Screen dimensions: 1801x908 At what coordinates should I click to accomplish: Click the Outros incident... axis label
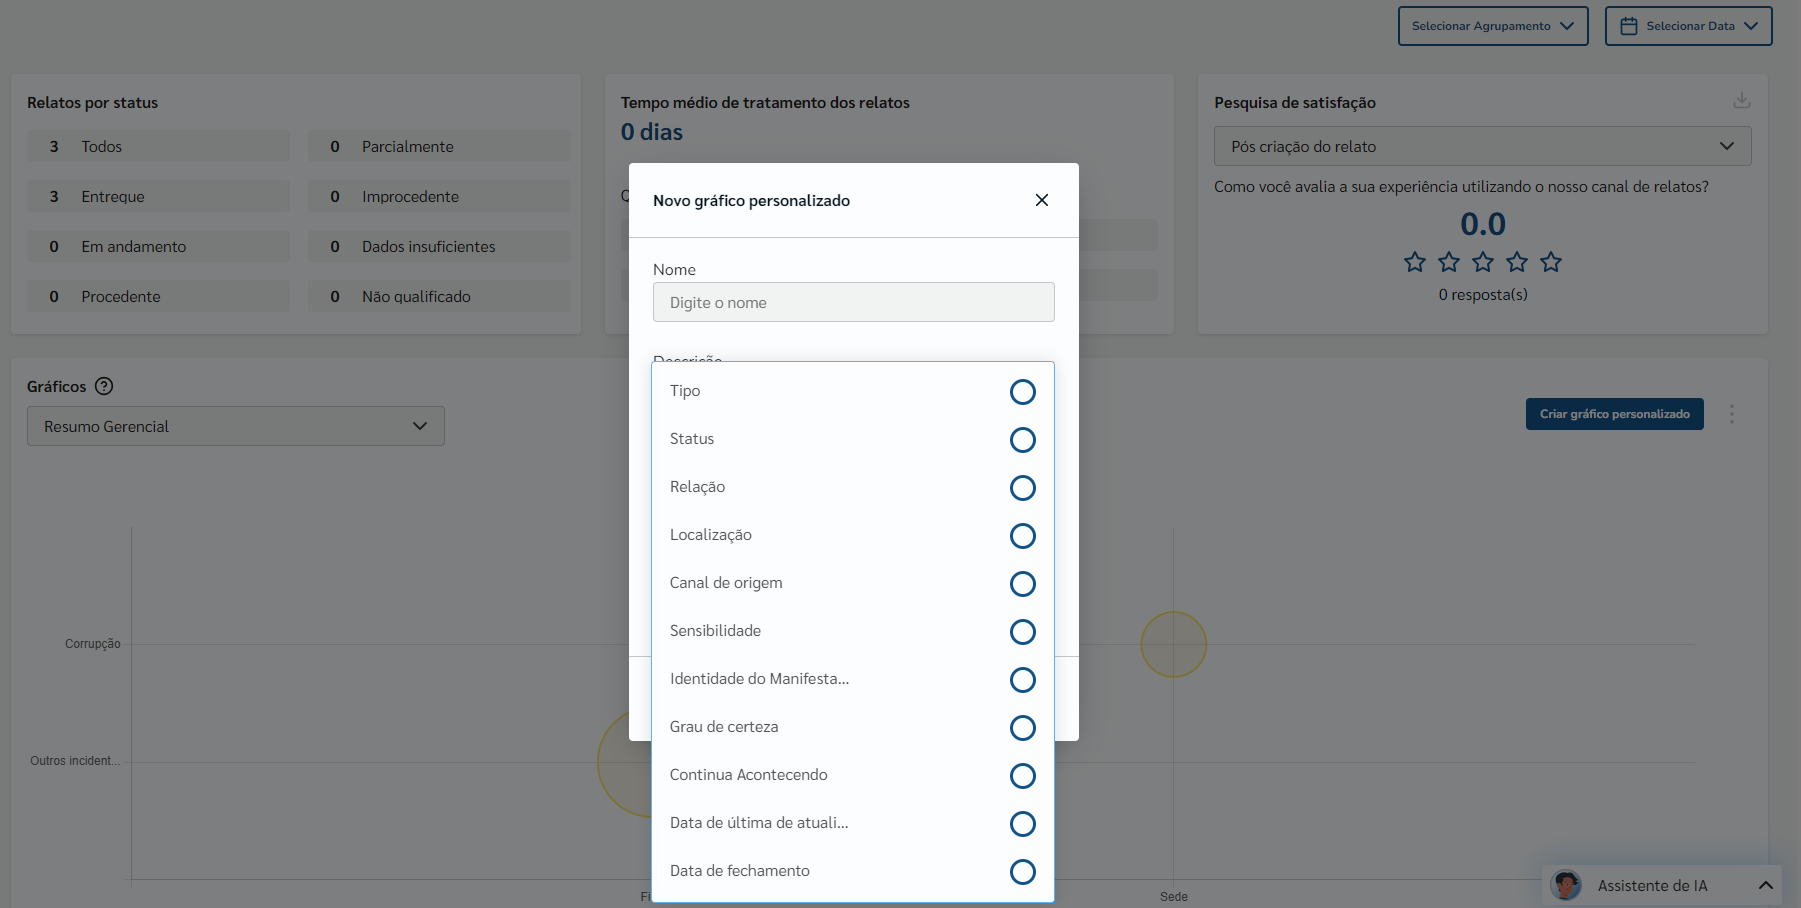75,761
